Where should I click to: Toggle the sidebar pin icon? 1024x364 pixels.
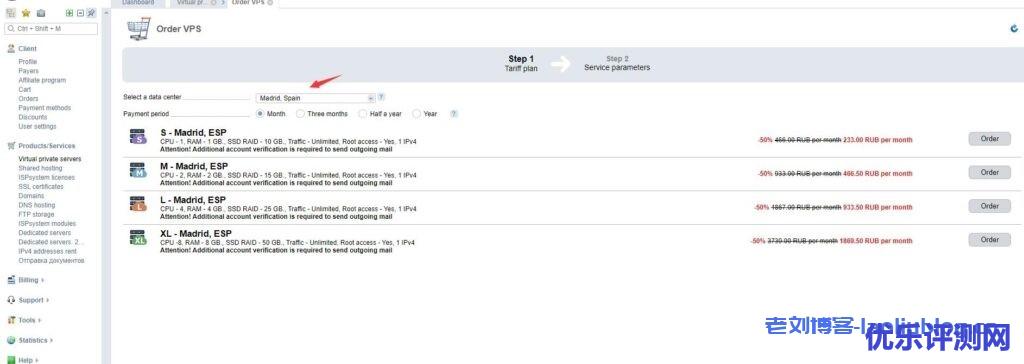[x=91, y=12]
